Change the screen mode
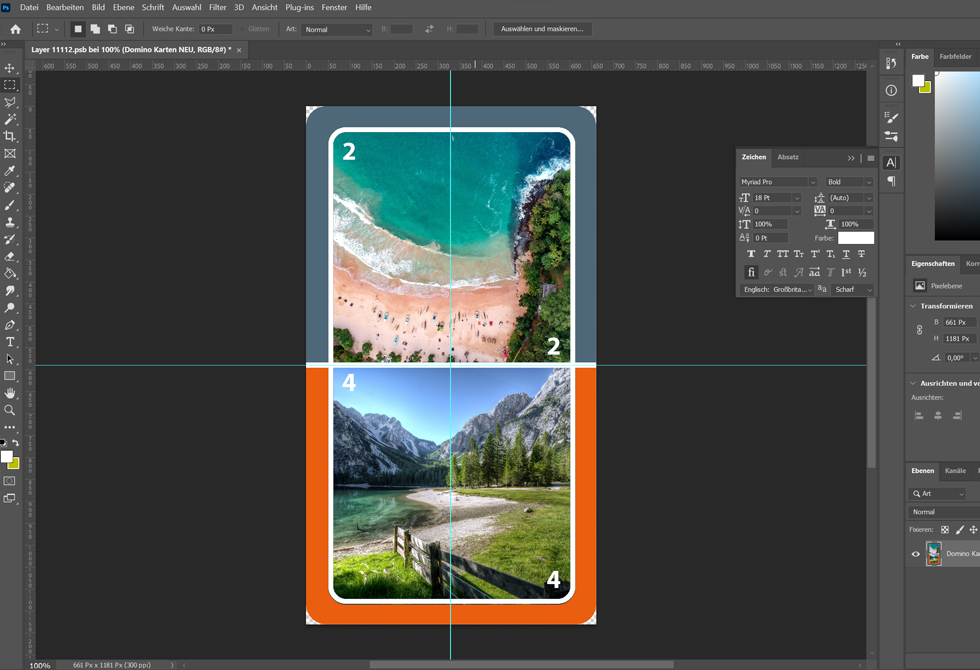 tap(10, 498)
